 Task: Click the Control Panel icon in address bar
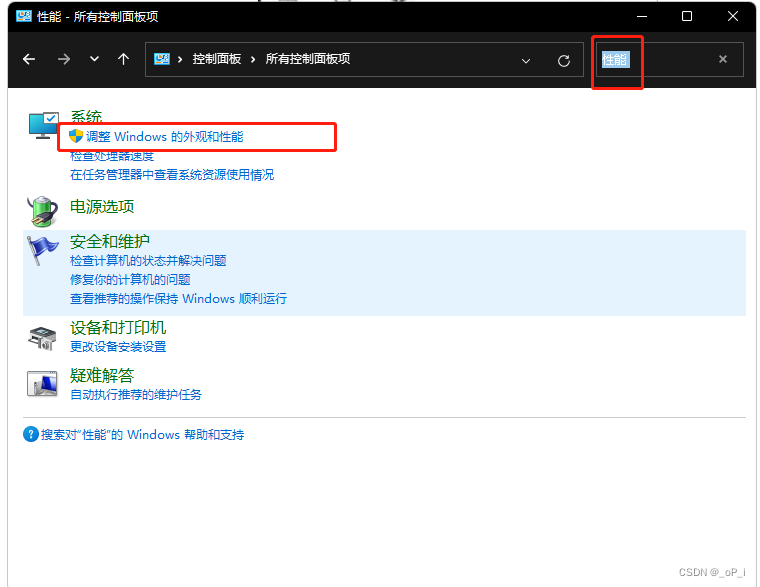(x=162, y=59)
